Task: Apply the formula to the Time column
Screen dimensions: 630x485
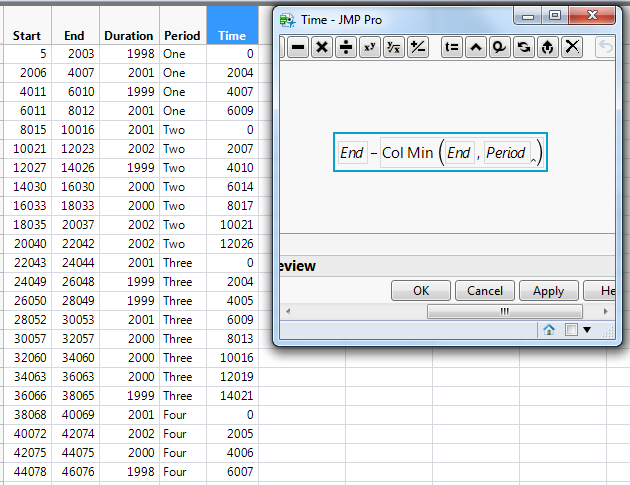Action: [x=548, y=291]
